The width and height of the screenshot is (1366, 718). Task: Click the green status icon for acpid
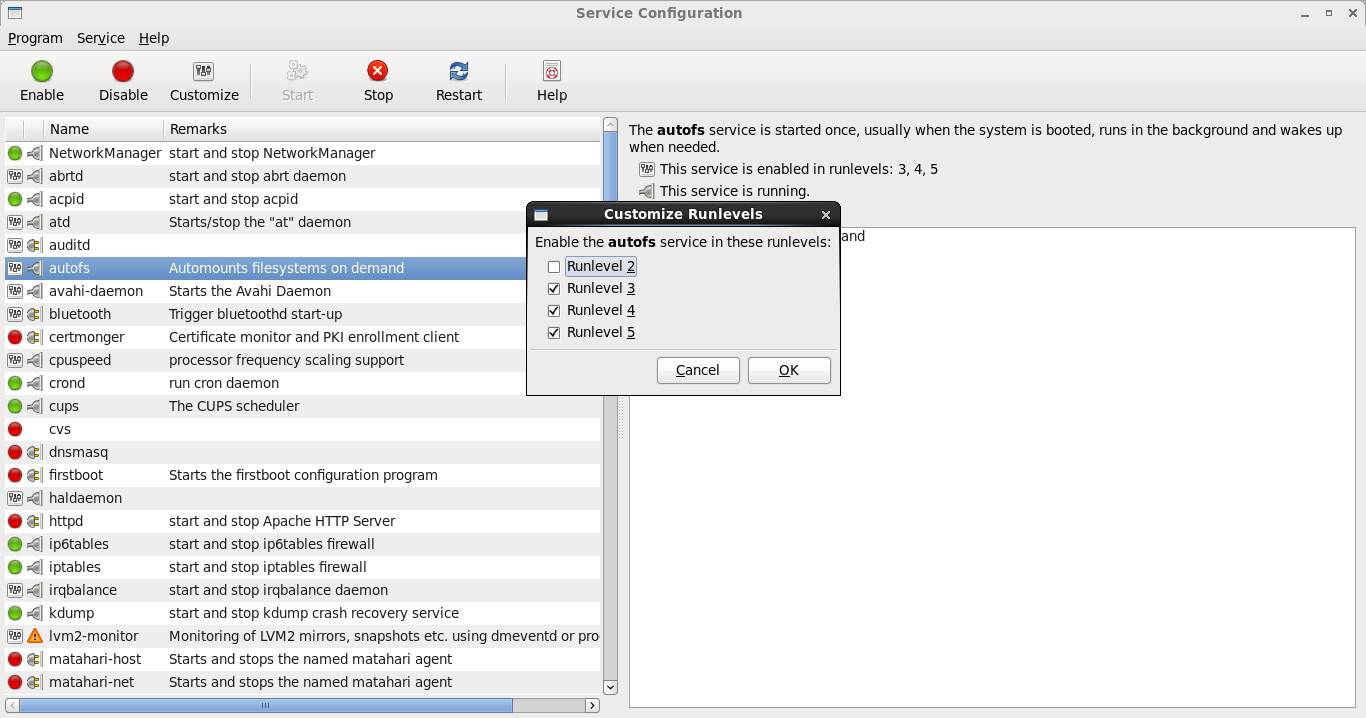click(x=15, y=199)
